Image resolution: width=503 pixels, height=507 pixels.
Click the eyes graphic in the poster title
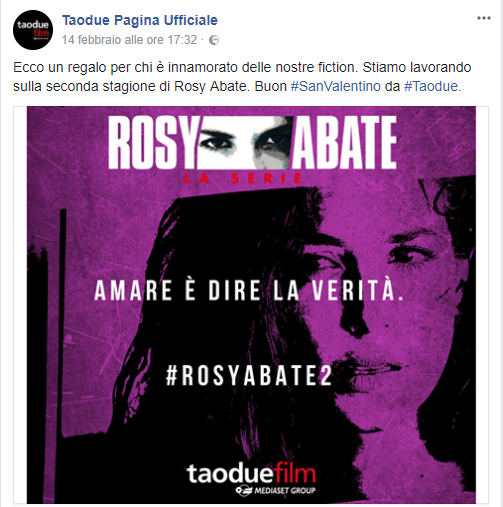[x=245, y=143]
